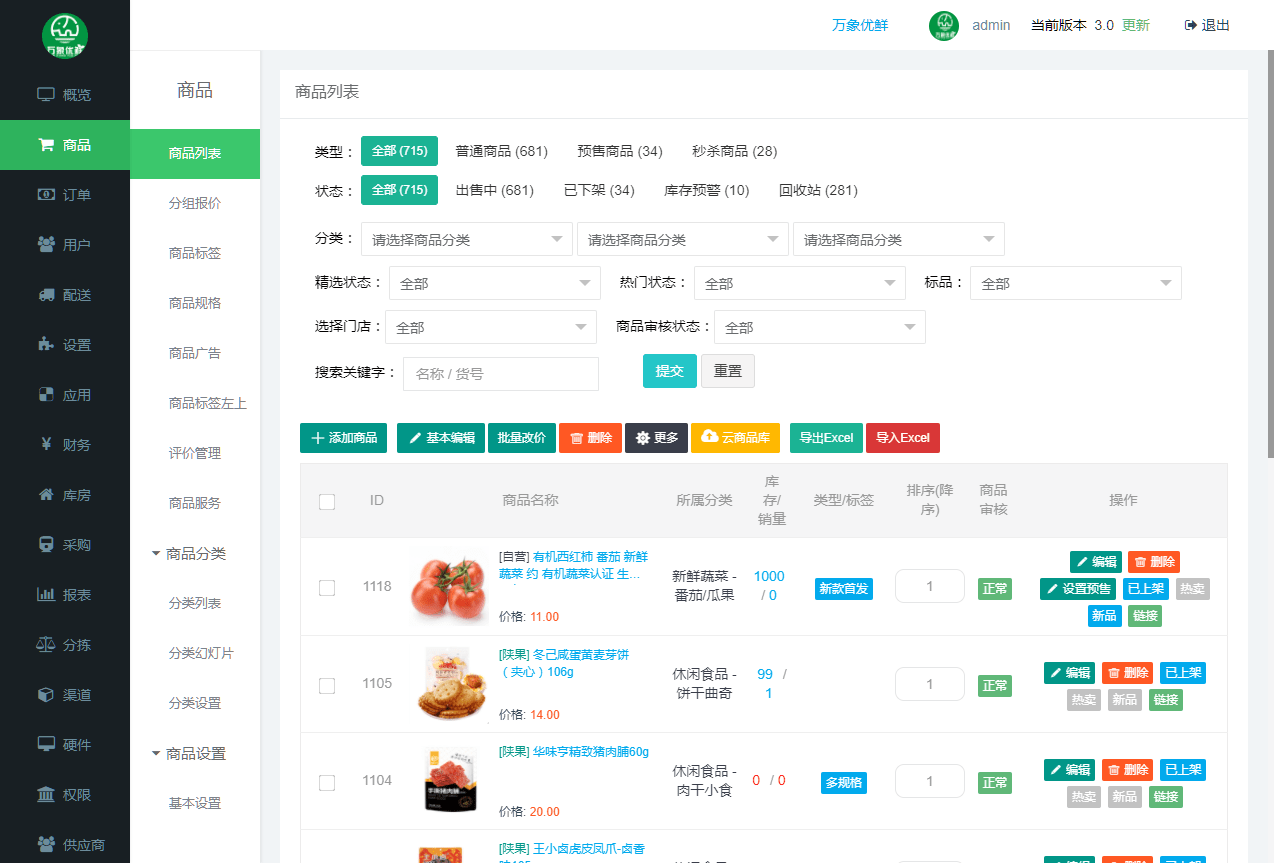Click the 分拣 balance scale icon

pos(45,645)
